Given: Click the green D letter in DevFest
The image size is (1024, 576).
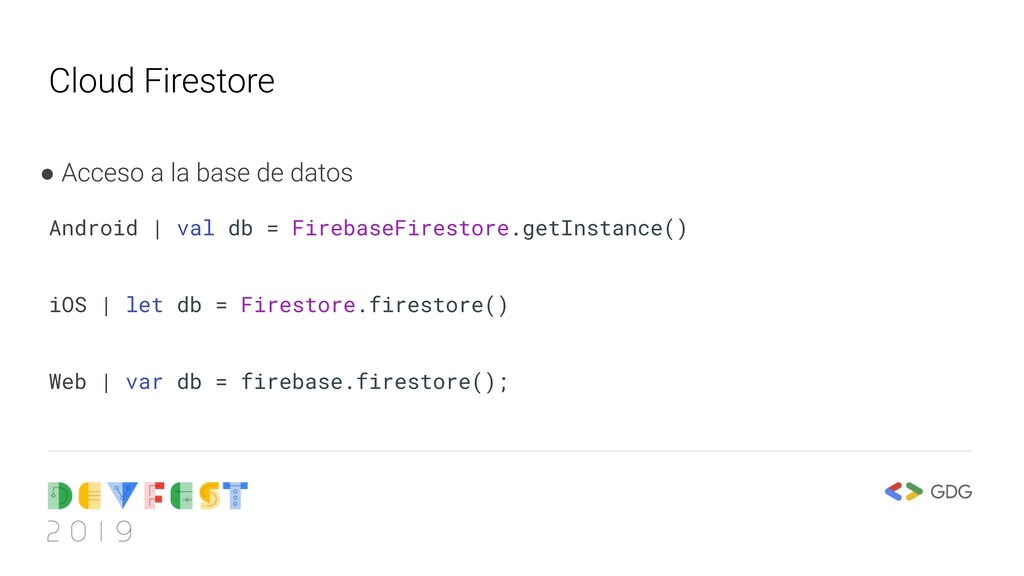Looking at the screenshot, I should pos(59,496).
